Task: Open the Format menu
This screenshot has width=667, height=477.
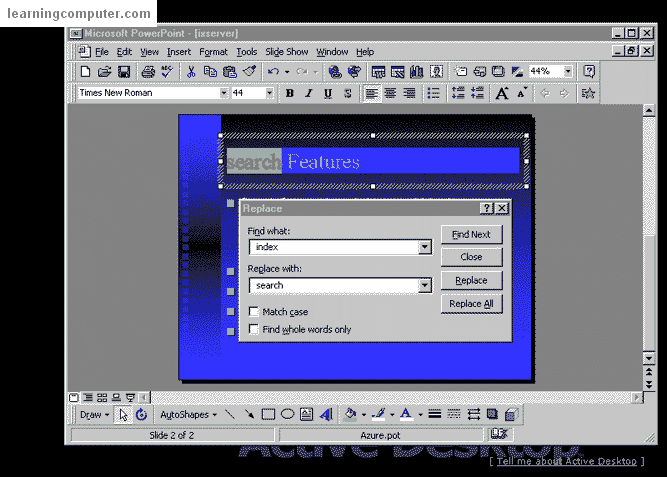Action: click(213, 52)
